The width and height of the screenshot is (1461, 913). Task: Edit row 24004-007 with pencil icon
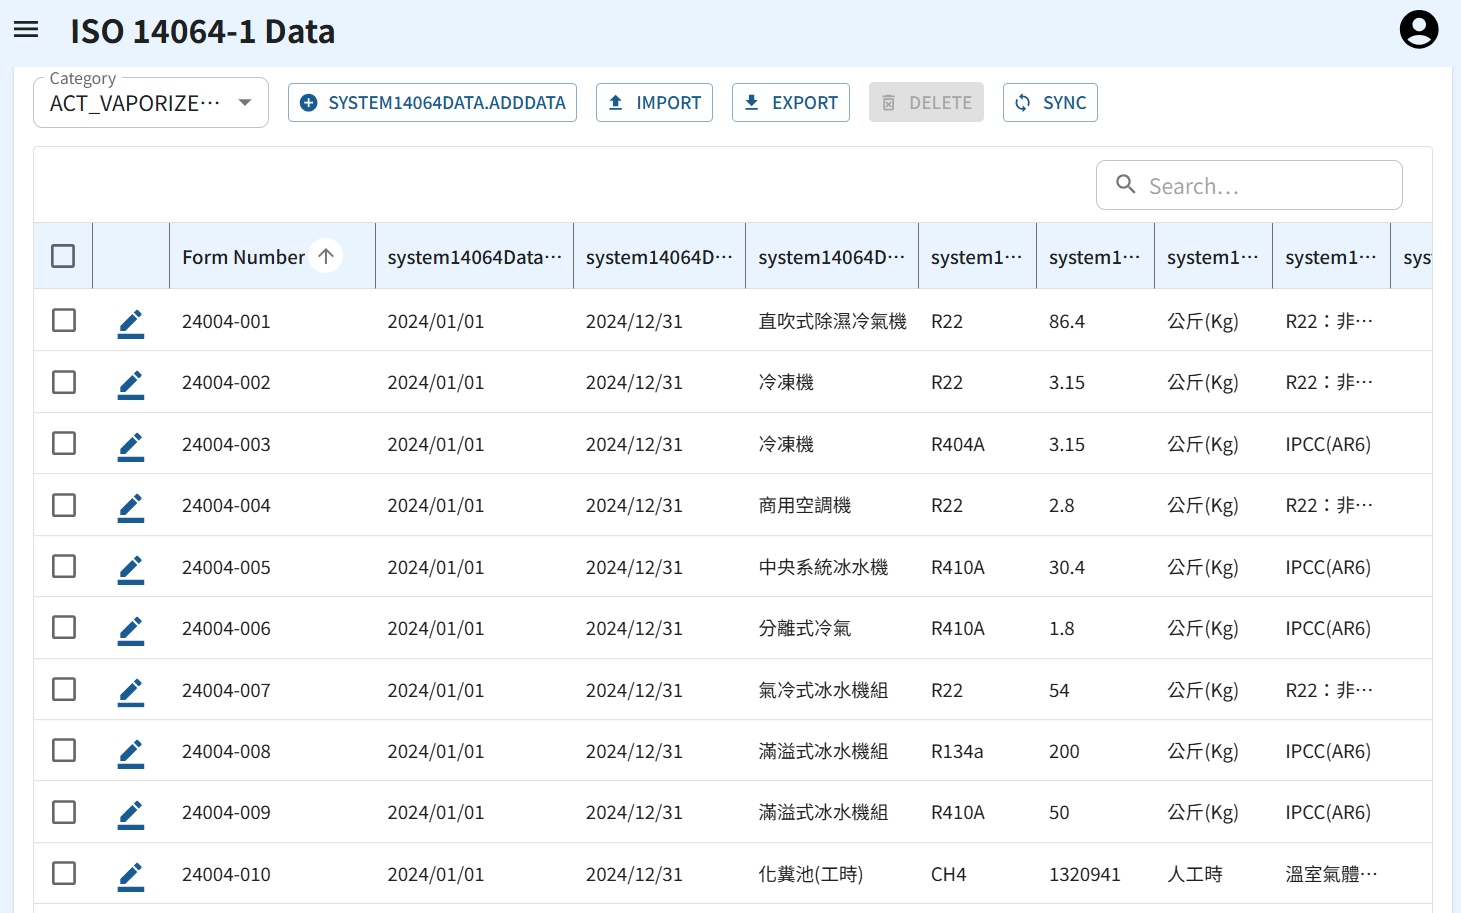[x=131, y=691]
